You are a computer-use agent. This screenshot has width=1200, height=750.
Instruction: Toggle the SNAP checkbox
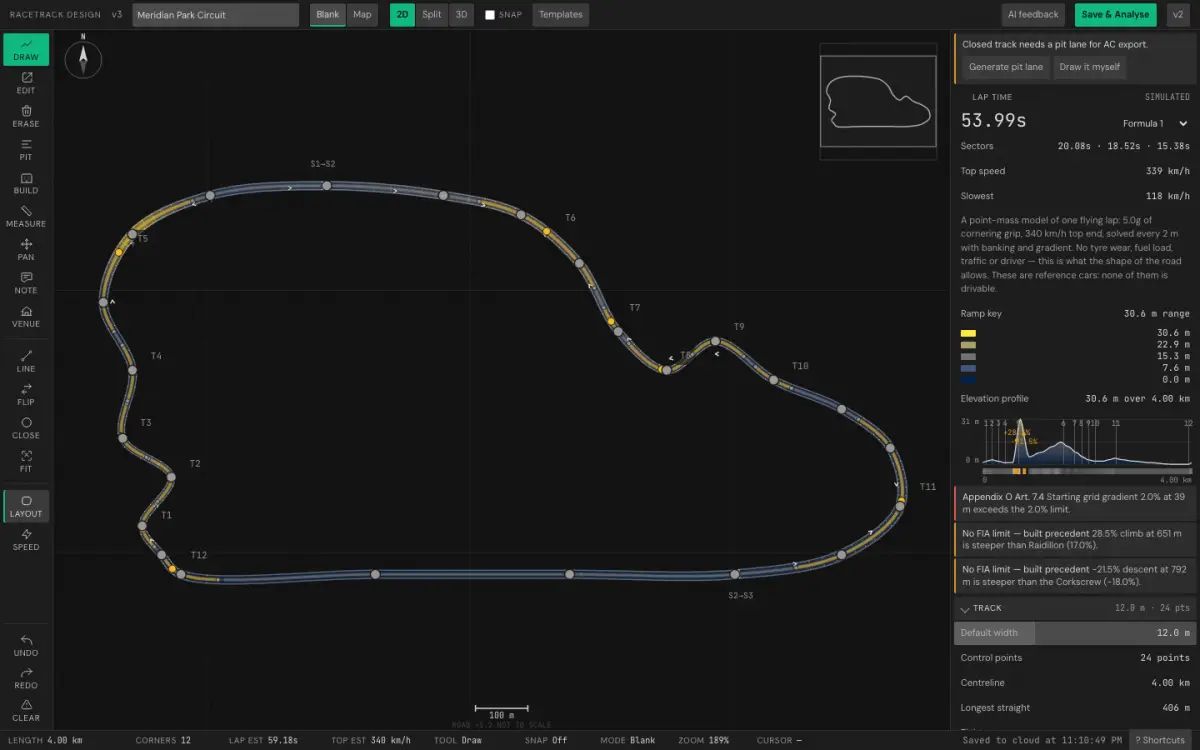490,15
